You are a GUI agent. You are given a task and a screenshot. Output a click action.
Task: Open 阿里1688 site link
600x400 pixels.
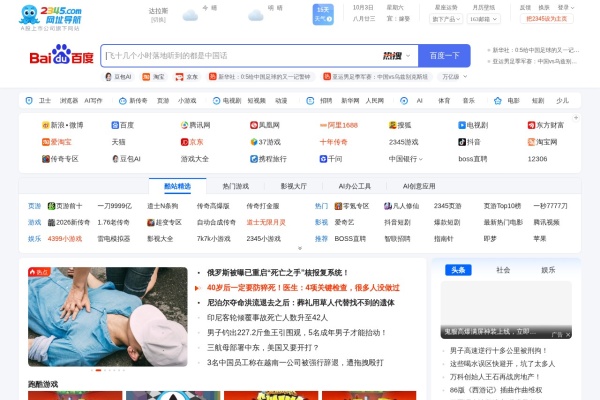(339, 125)
